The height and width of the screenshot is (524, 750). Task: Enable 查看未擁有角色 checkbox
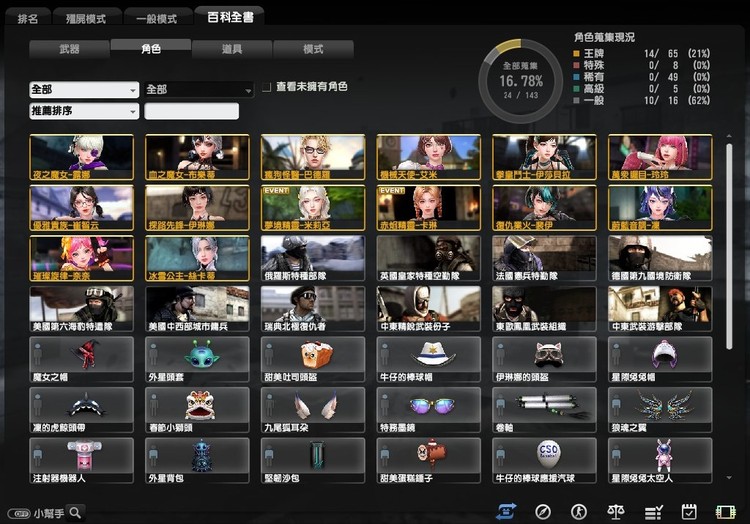266,88
